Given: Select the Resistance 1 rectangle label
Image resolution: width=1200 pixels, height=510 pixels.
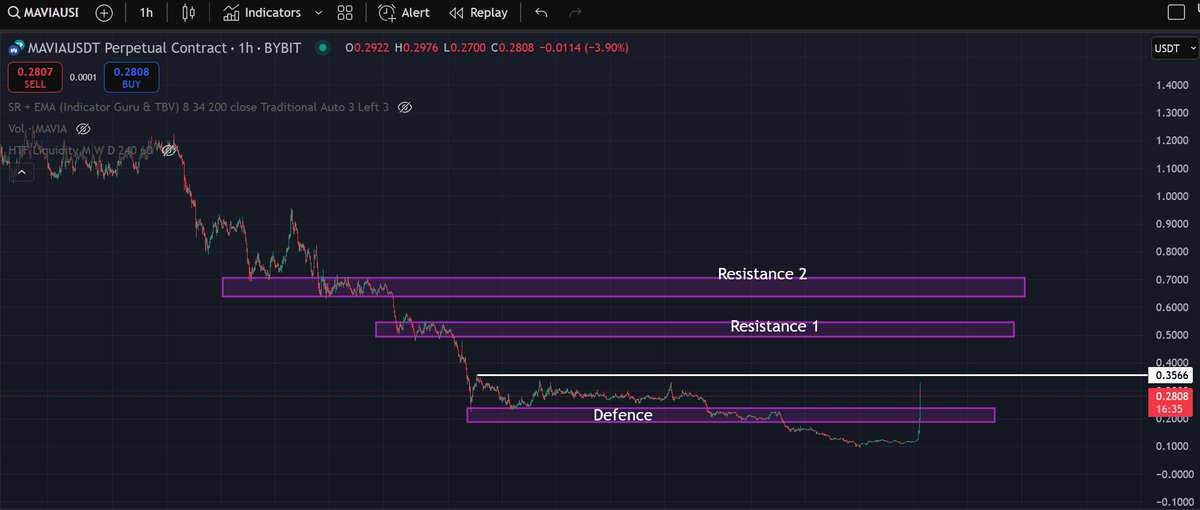Looking at the screenshot, I should click(775, 326).
